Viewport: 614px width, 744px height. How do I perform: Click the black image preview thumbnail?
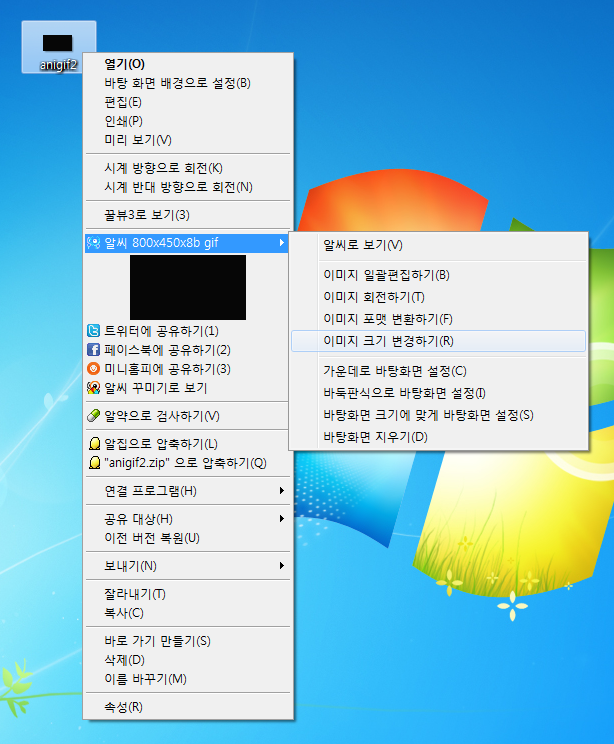coord(188,288)
